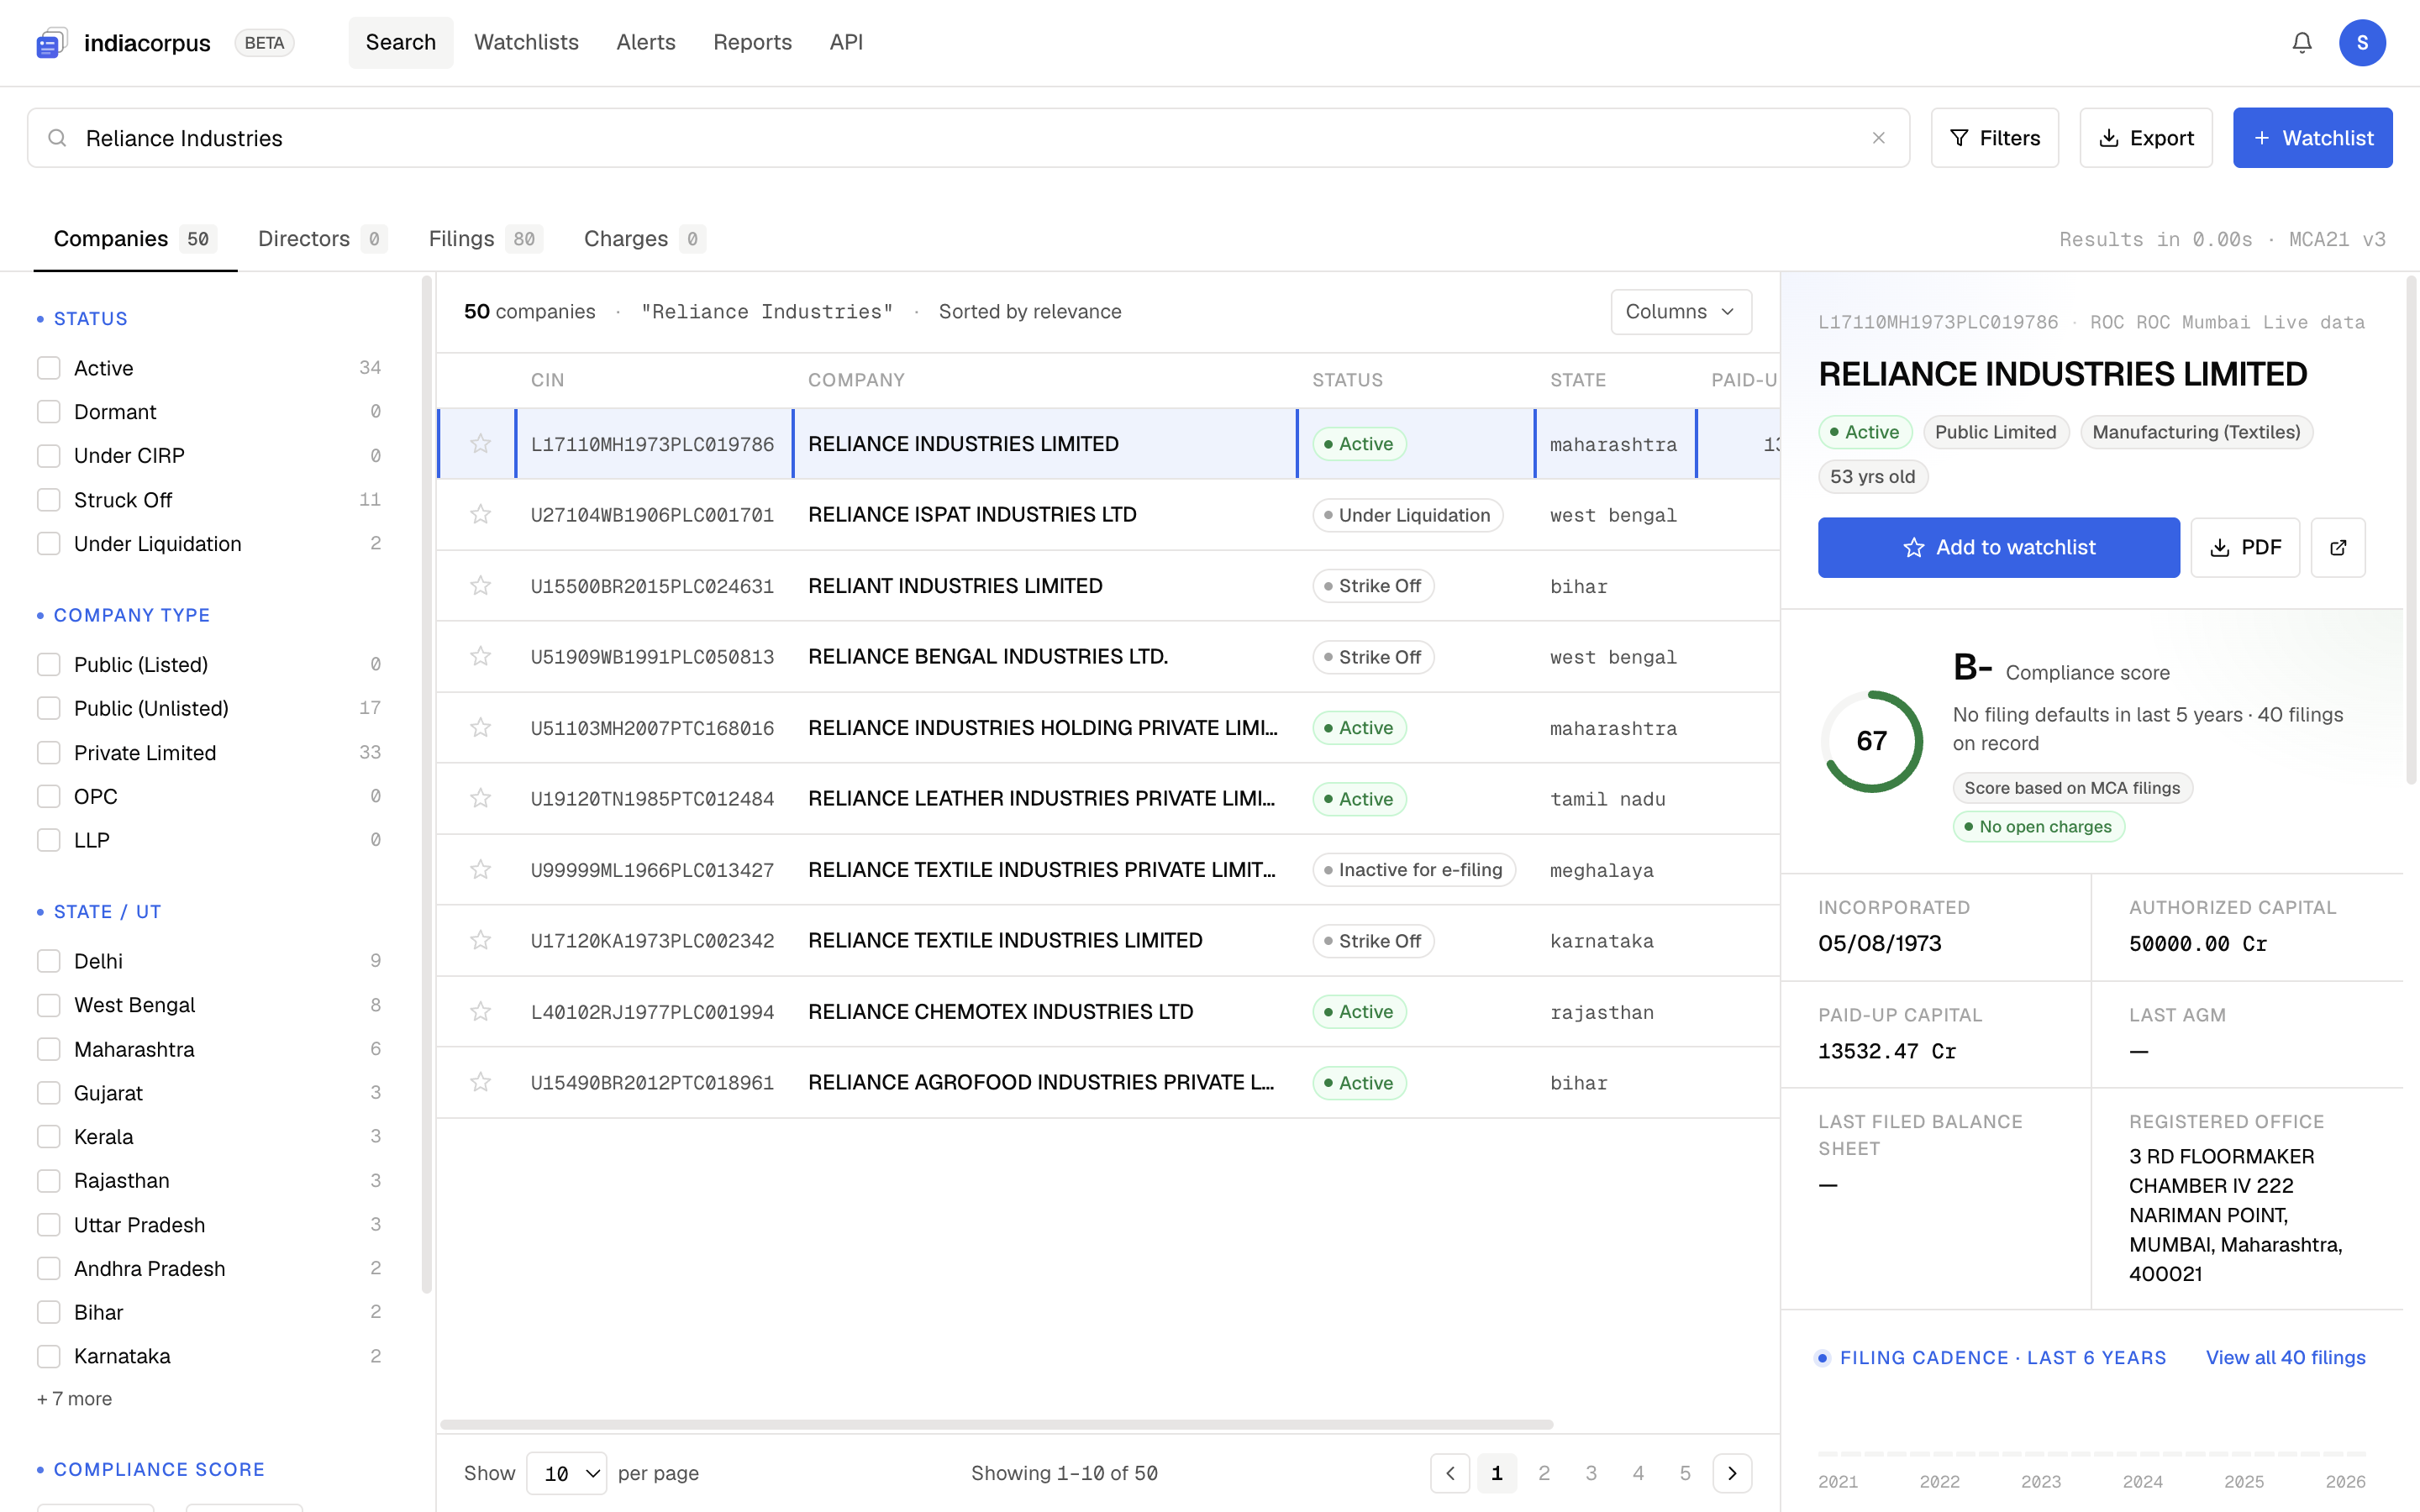
Task: Check the West Bengal state filter
Action: tap(49, 1005)
